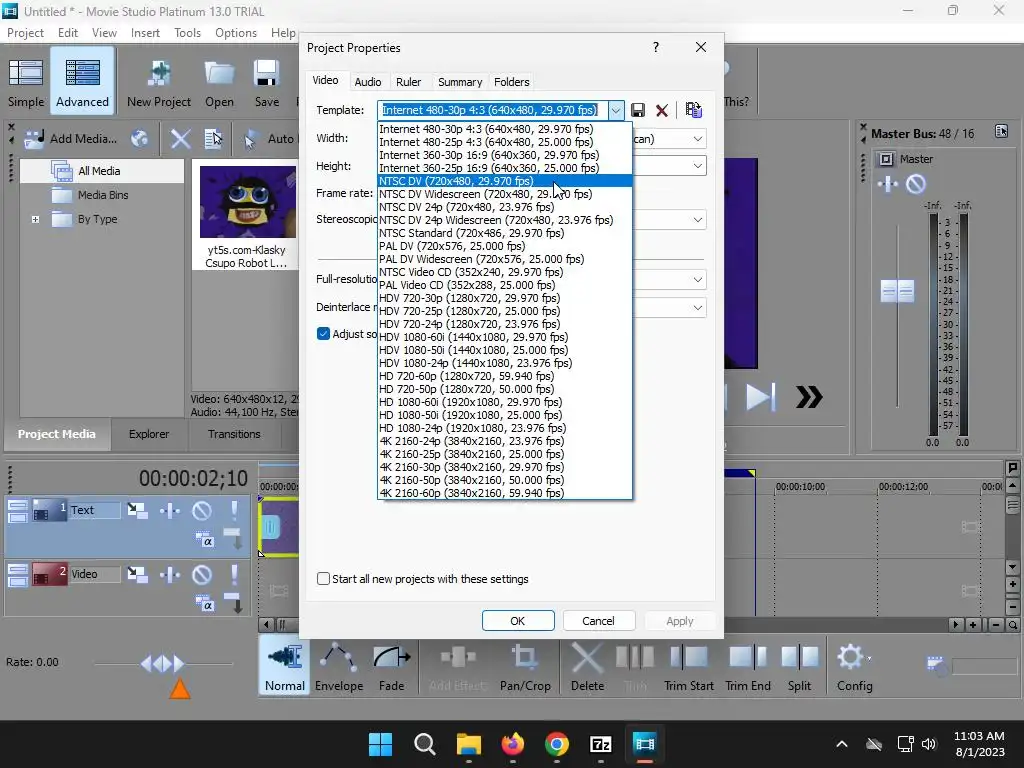Open Media Properties icon
The height and width of the screenshot is (768, 1024).
[213, 138]
